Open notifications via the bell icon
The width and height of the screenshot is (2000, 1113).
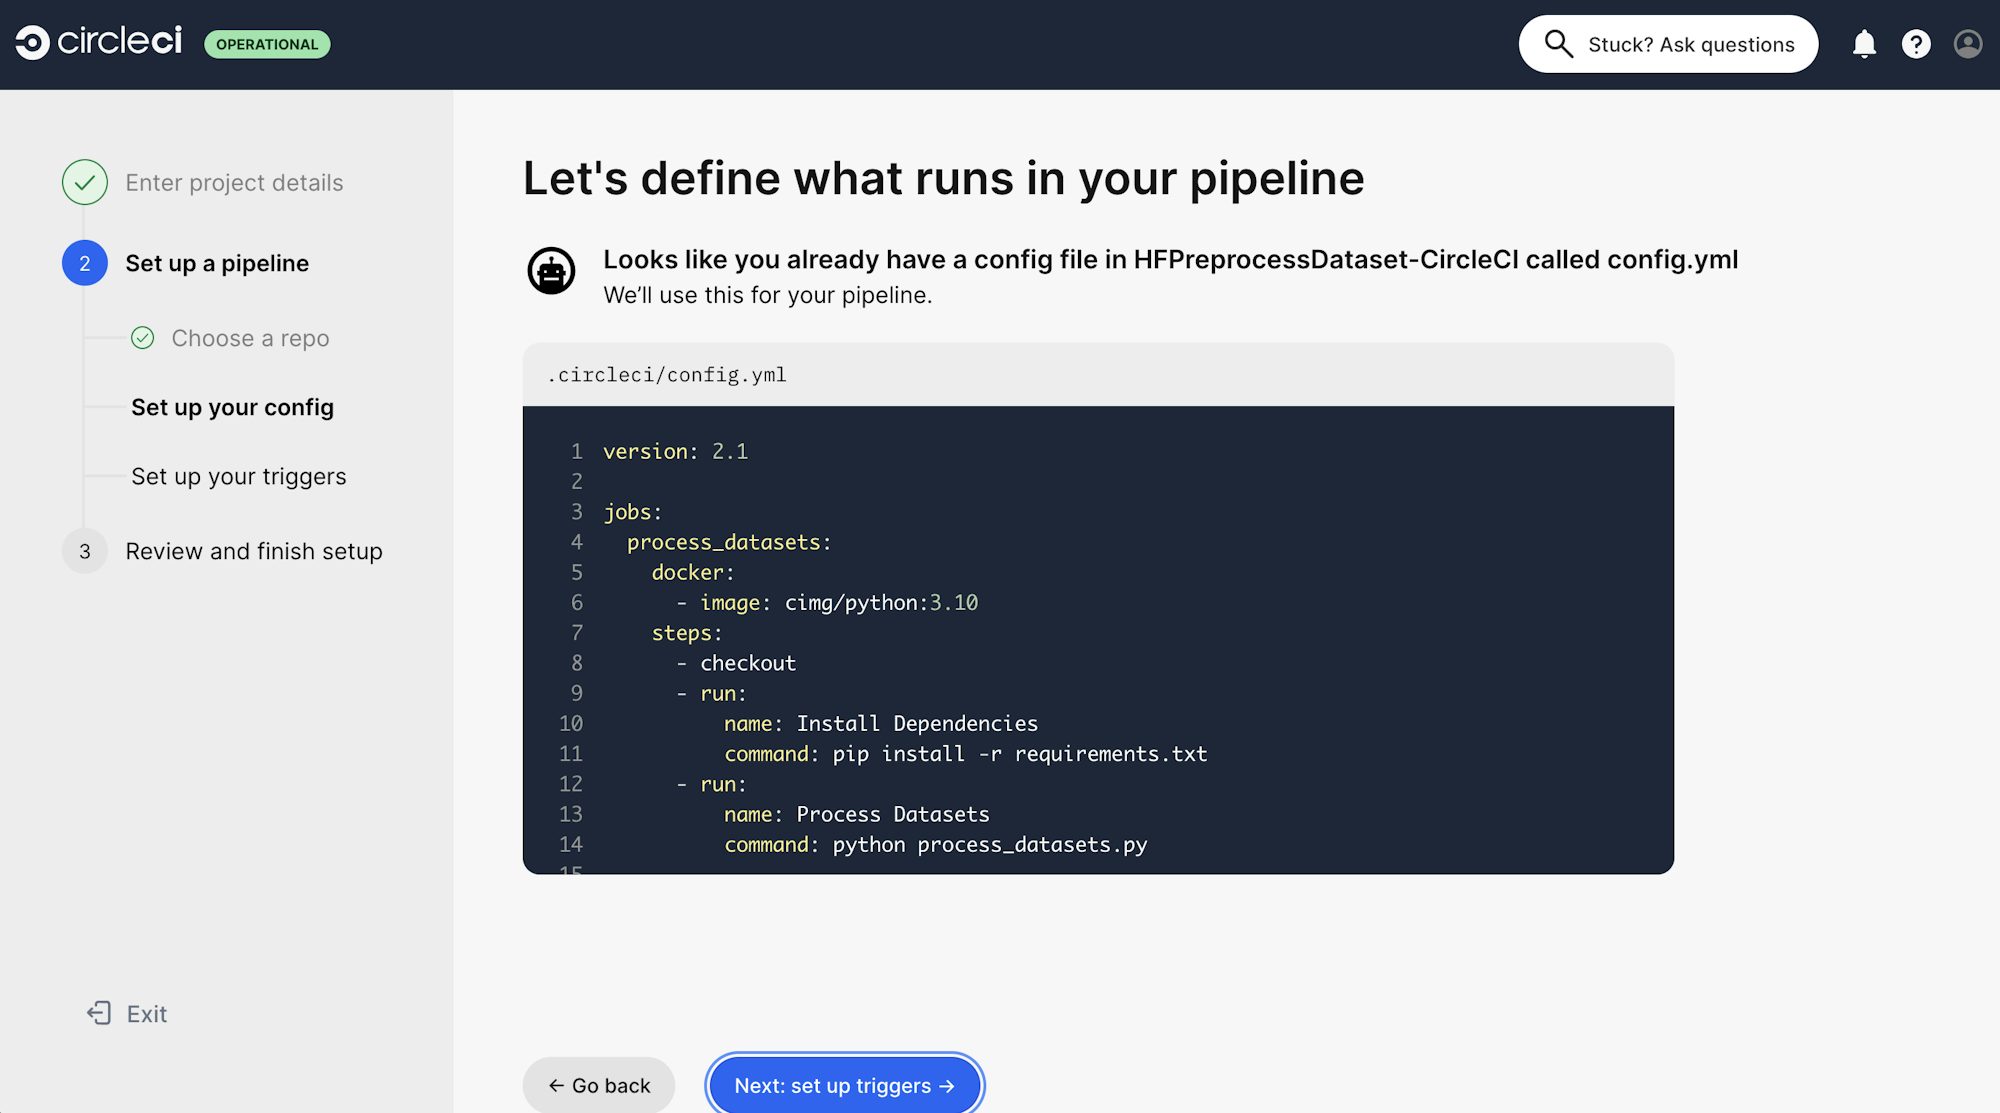coord(1864,44)
